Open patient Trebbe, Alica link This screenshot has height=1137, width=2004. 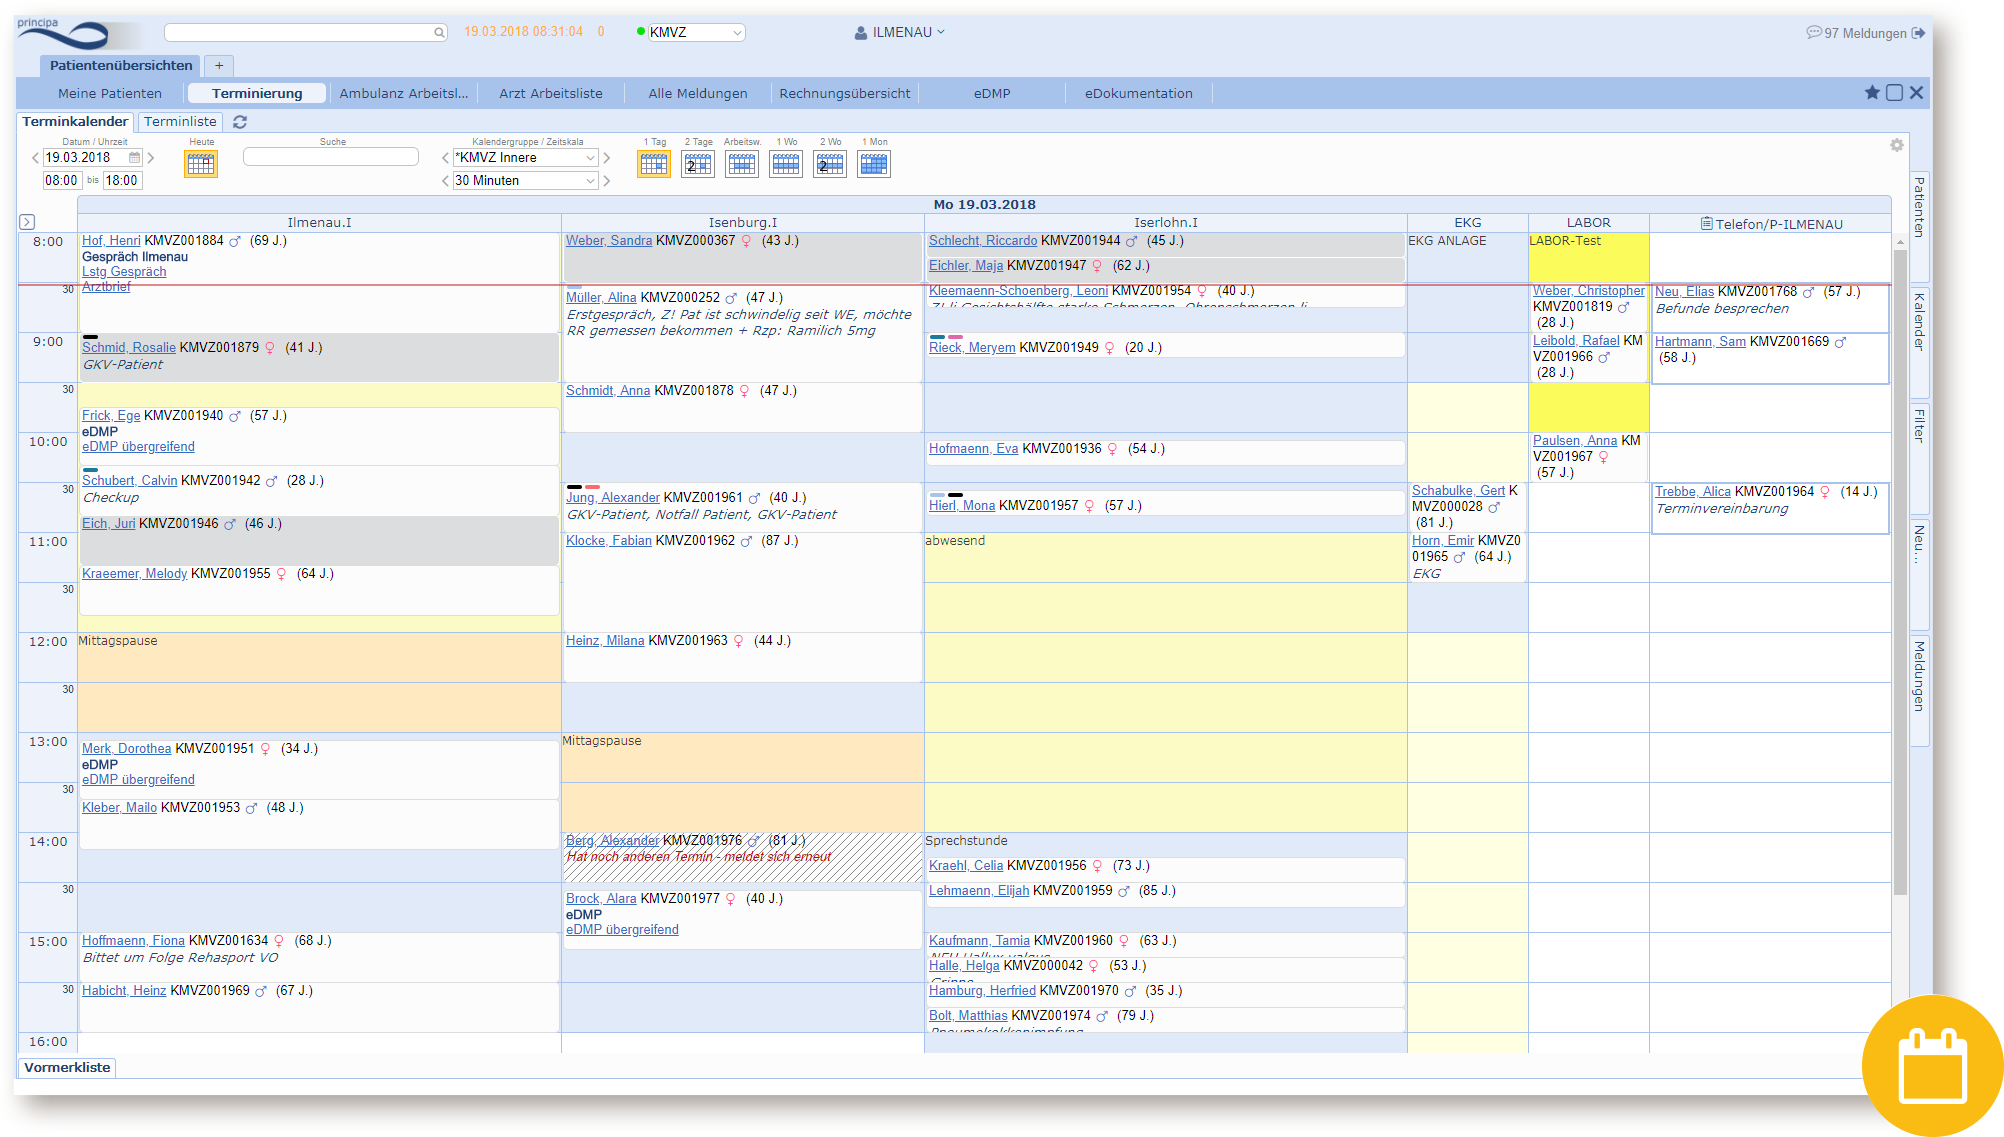[x=1693, y=492]
